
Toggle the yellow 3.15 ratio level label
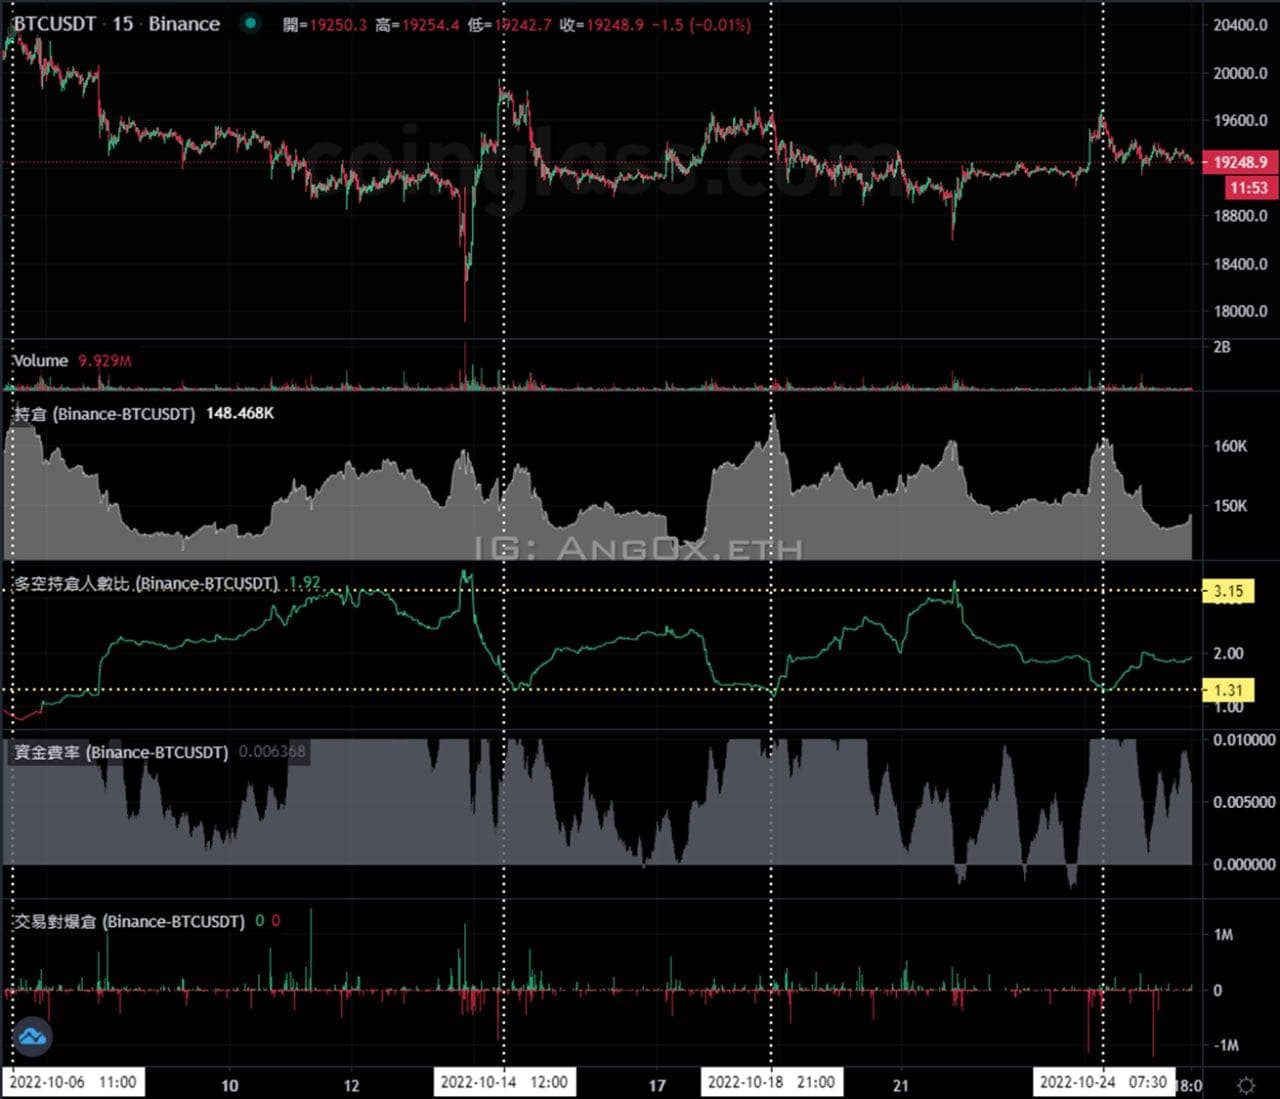coord(1230,591)
